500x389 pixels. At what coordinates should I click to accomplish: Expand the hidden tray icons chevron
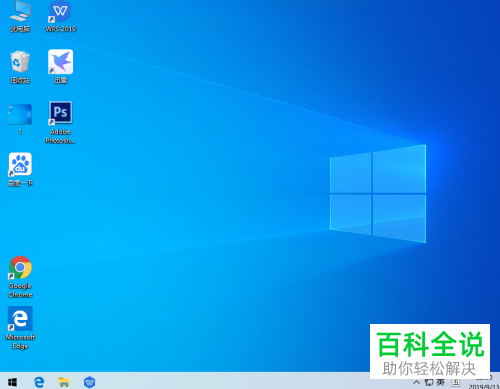click(416, 382)
